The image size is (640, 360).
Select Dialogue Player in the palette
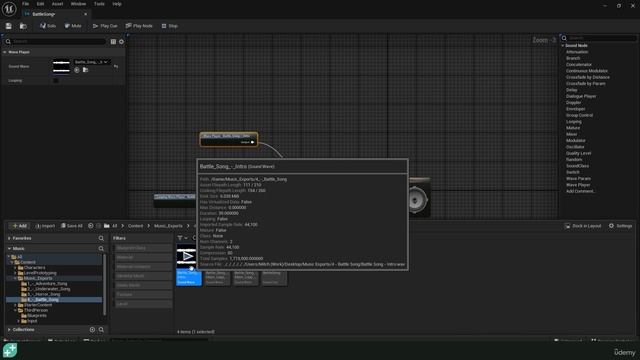[581, 96]
